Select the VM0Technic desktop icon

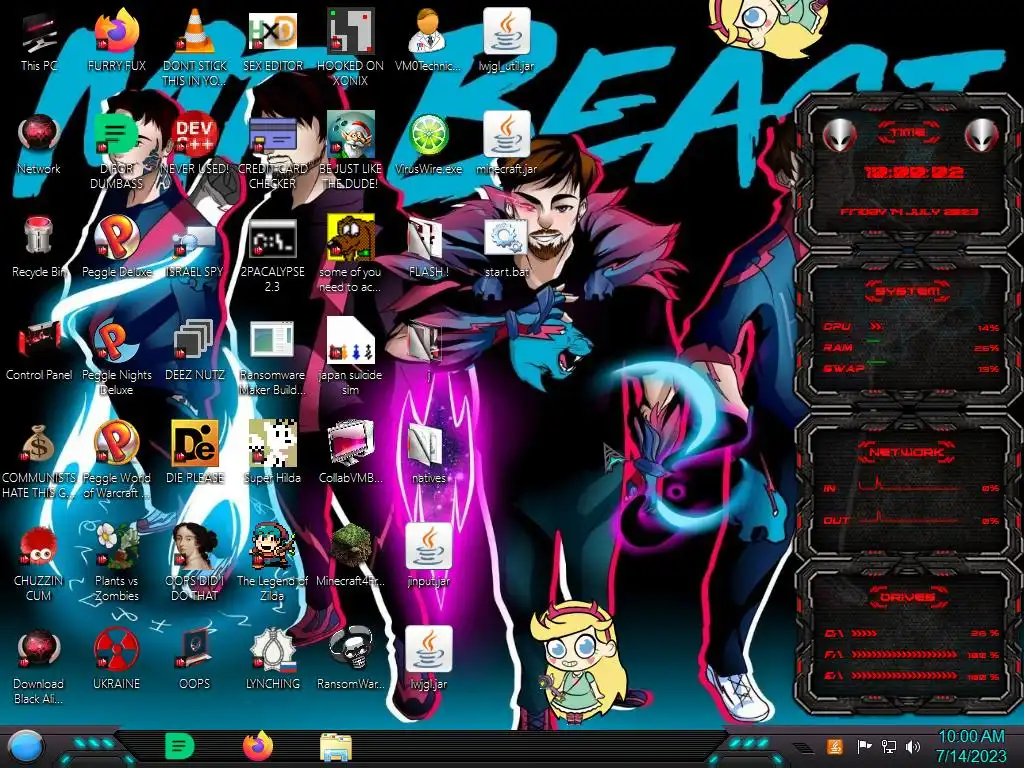(x=428, y=41)
